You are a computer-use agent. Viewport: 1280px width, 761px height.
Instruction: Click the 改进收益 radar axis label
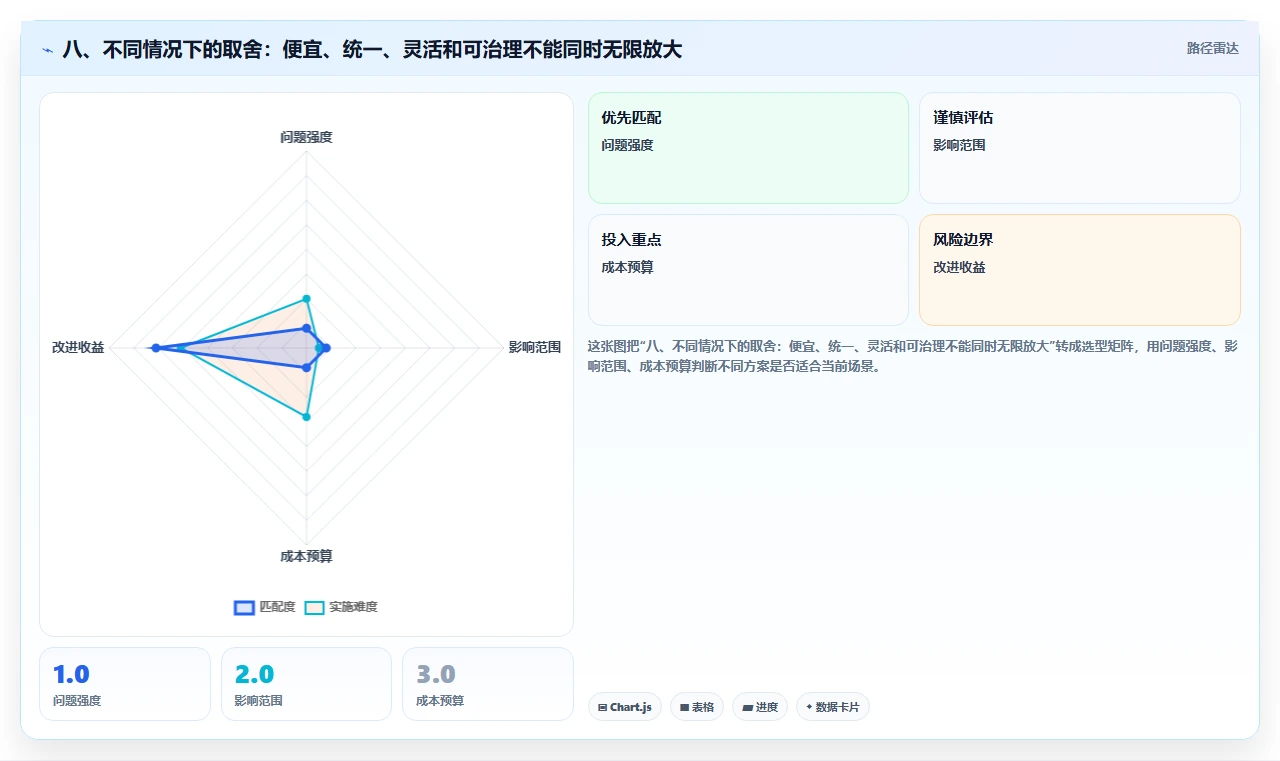coord(78,348)
